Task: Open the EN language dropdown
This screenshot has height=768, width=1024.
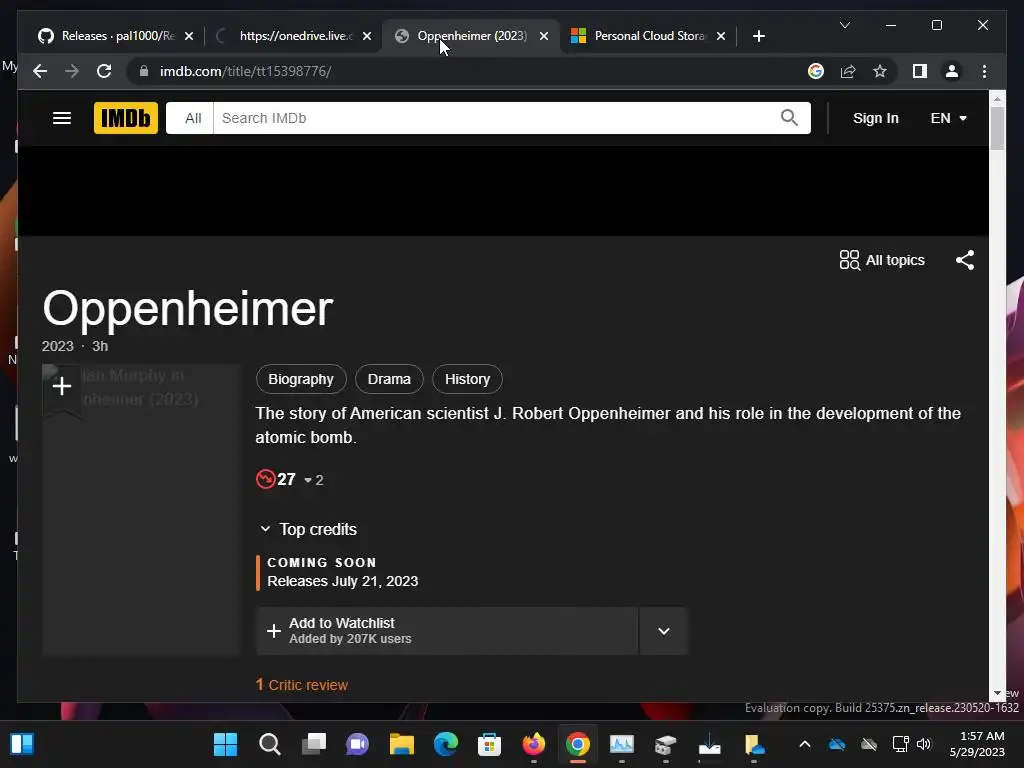Action: coord(948,118)
